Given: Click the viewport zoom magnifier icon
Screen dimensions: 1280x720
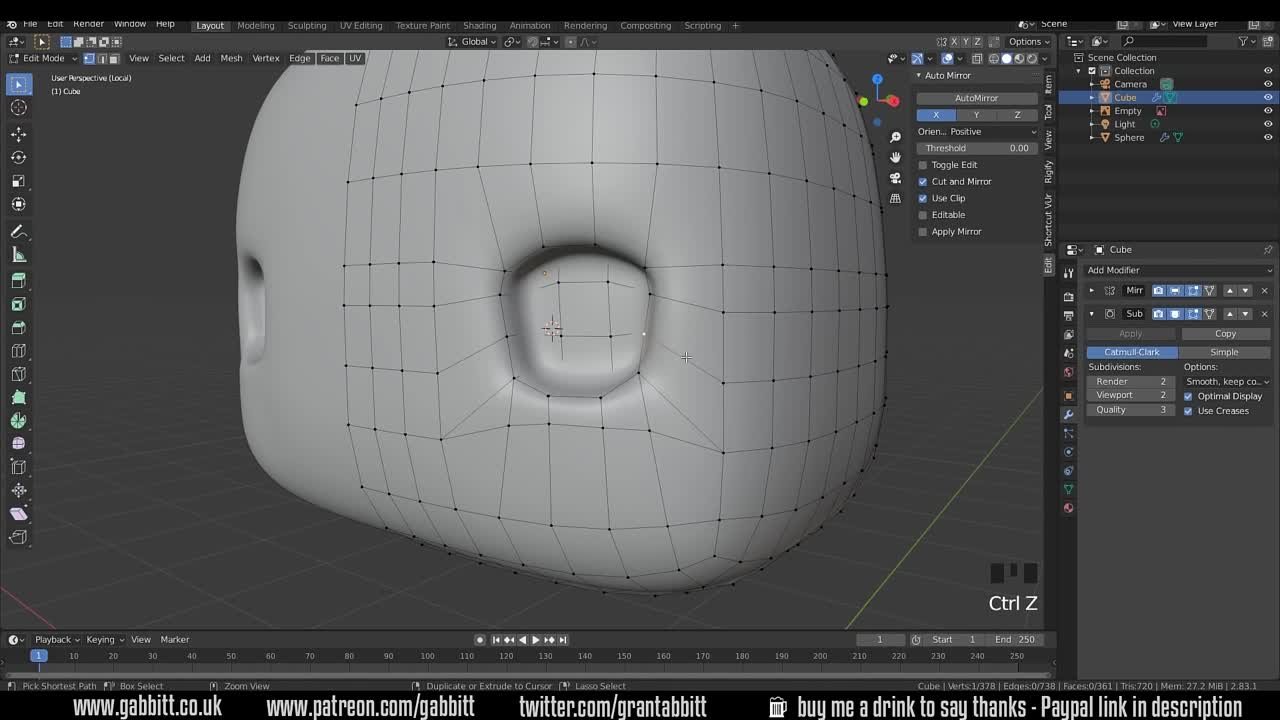Looking at the screenshot, I should (895, 137).
